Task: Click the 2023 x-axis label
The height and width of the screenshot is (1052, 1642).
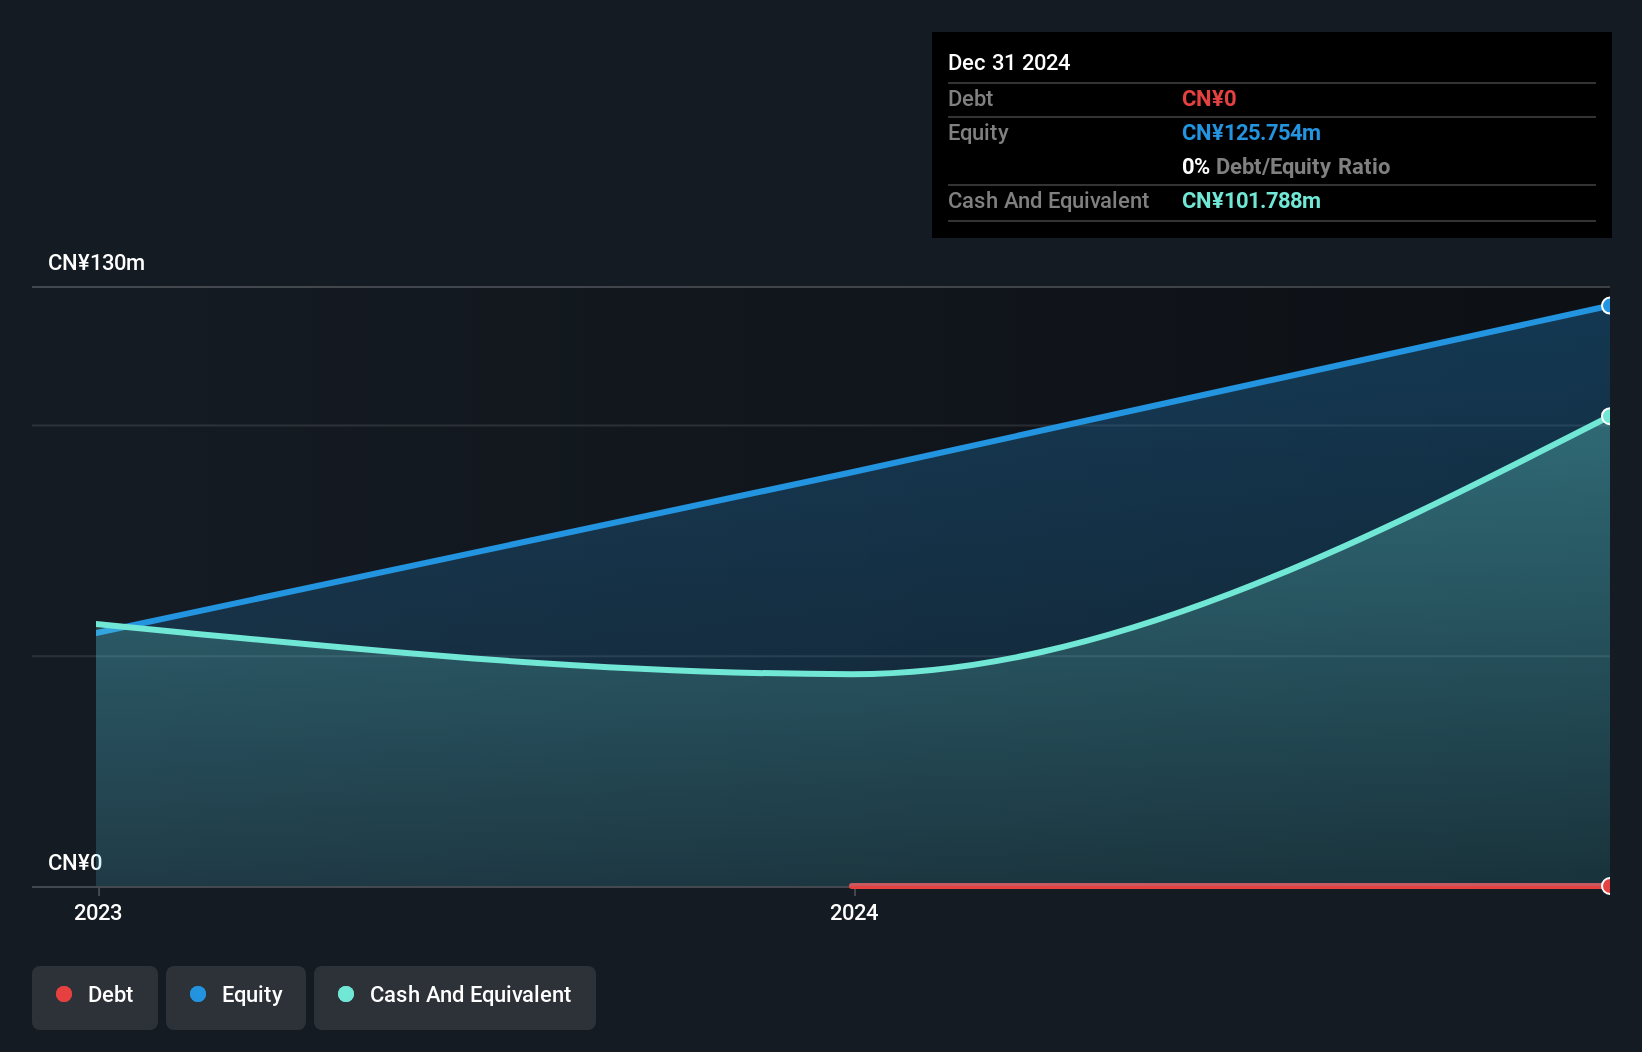Action: click(x=98, y=912)
